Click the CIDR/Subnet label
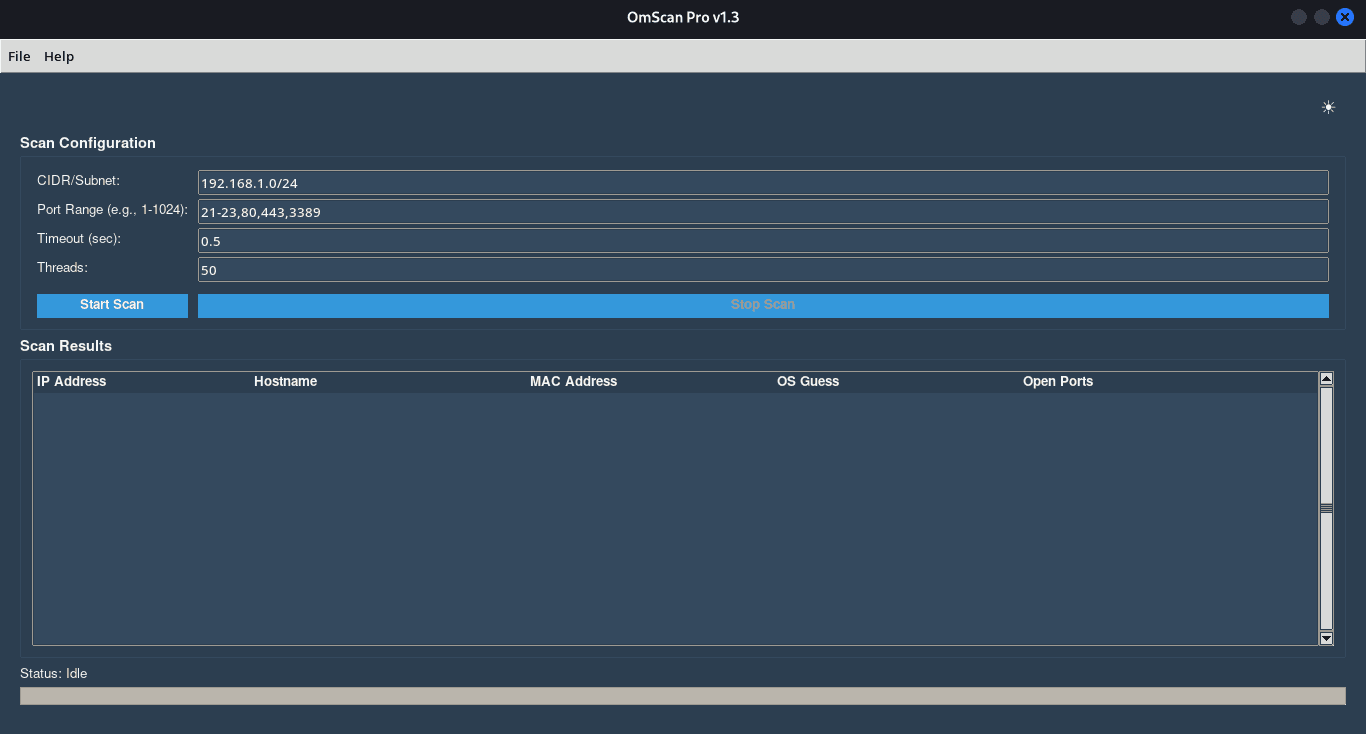The height and width of the screenshot is (734, 1366). pos(78,181)
